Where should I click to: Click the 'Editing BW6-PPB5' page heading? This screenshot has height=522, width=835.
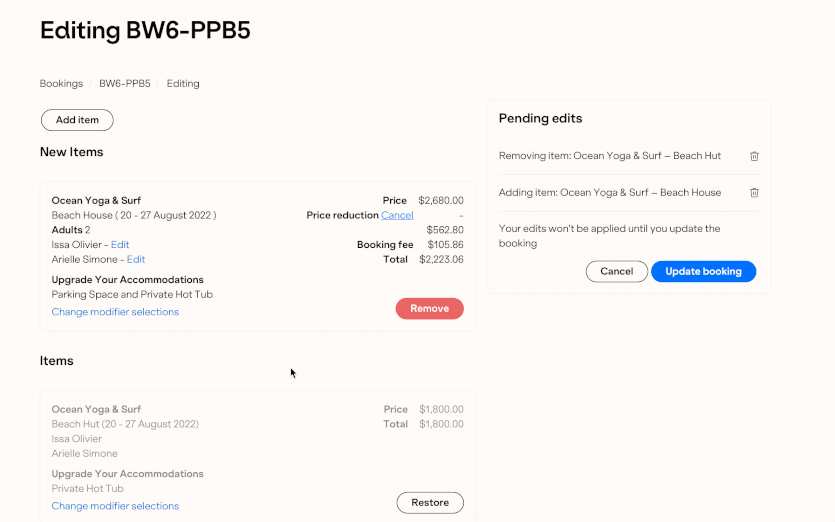click(145, 31)
